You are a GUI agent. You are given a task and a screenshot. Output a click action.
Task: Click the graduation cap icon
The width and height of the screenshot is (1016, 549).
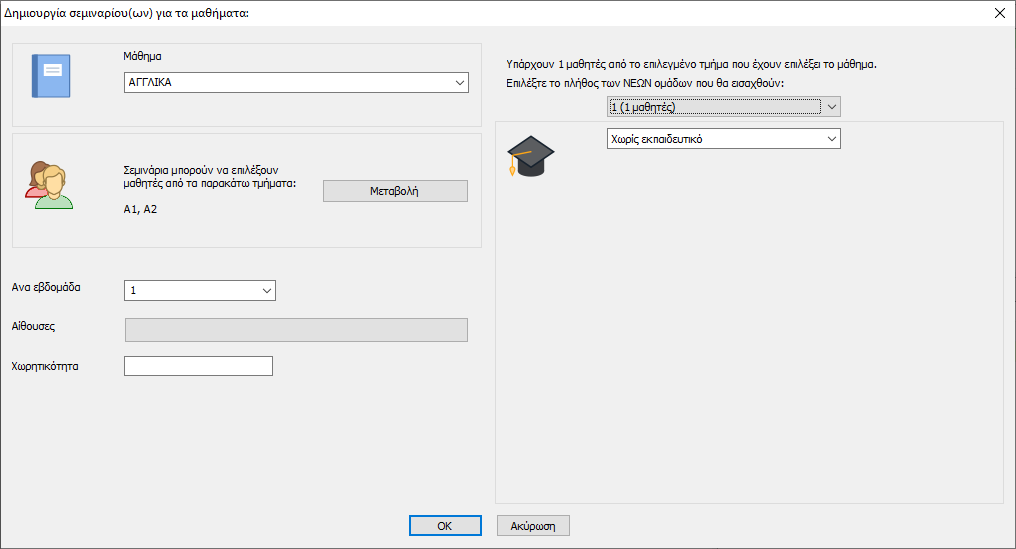click(x=530, y=157)
